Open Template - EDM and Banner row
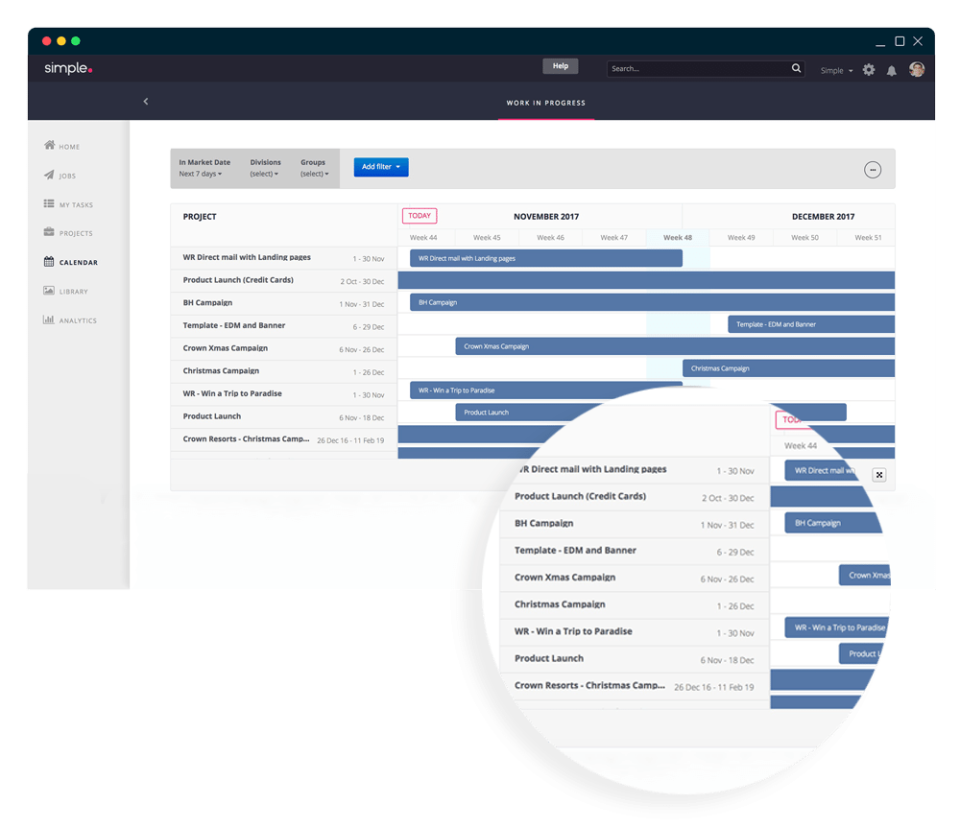 click(283, 326)
